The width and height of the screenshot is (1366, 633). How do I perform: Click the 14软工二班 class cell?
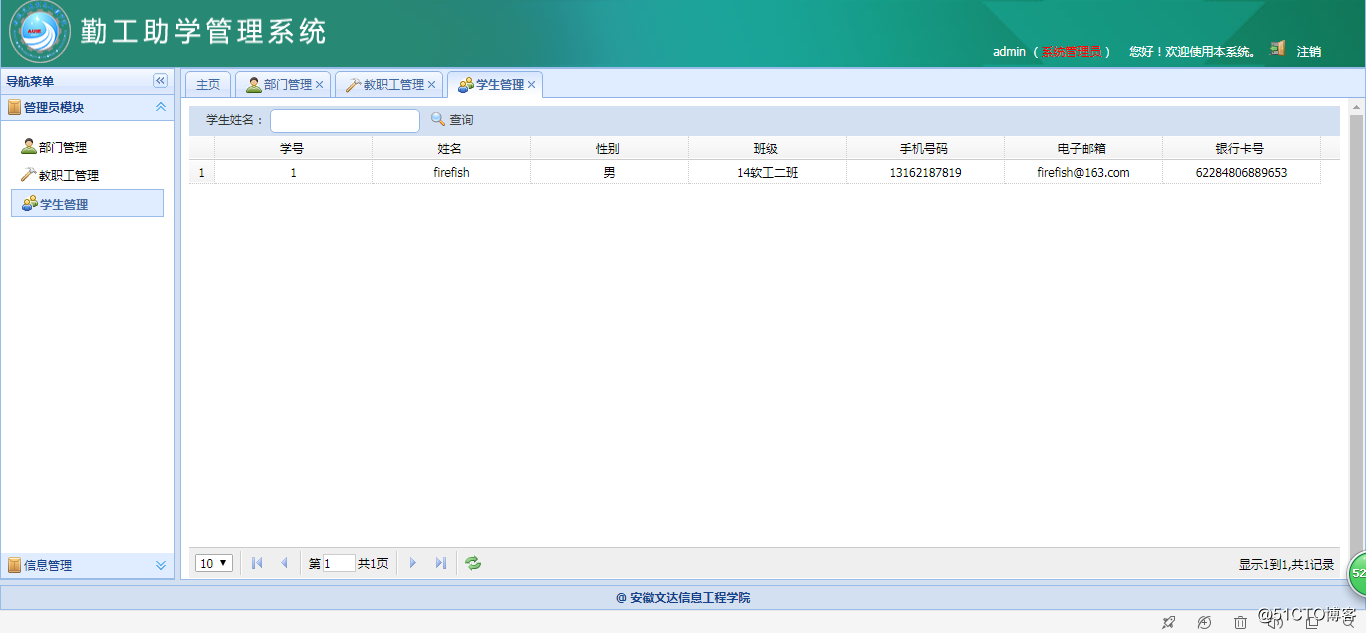pos(767,172)
